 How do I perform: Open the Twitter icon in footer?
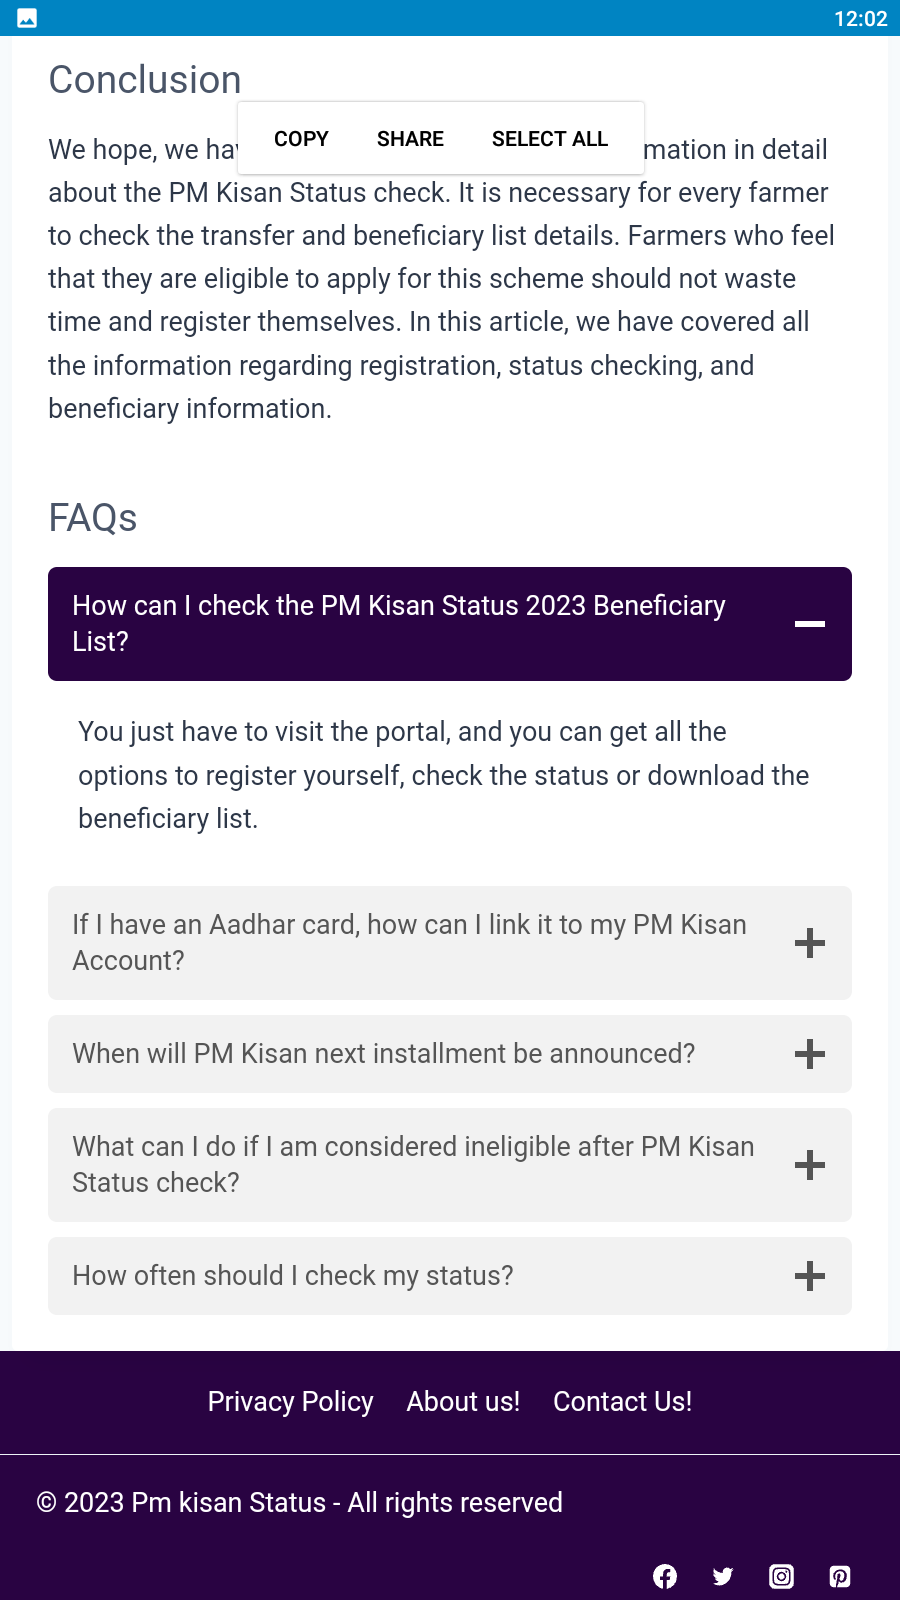coord(723,1577)
